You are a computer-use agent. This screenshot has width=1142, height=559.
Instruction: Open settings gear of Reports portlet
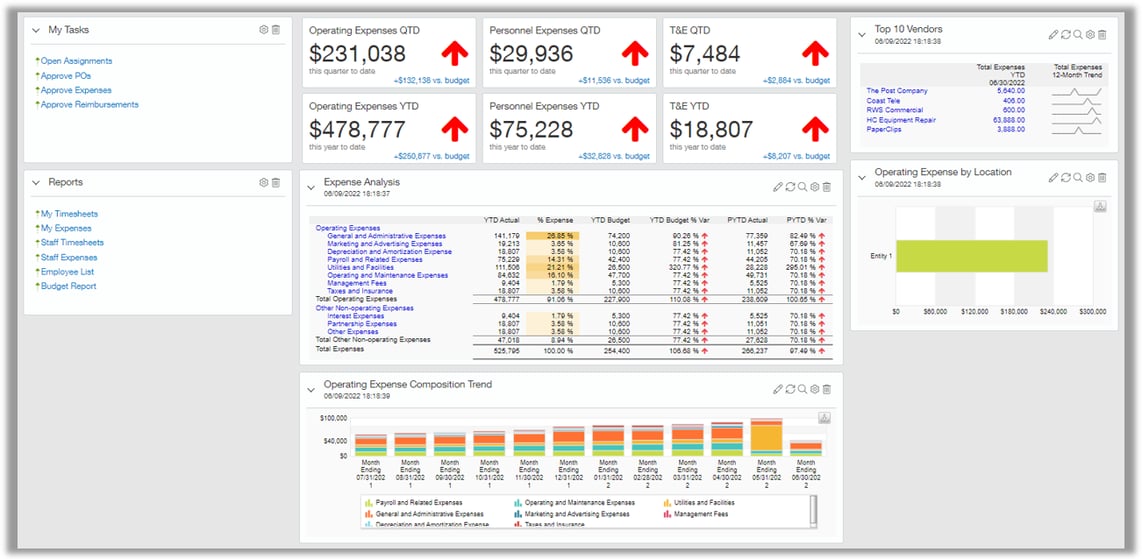[264, 183]
